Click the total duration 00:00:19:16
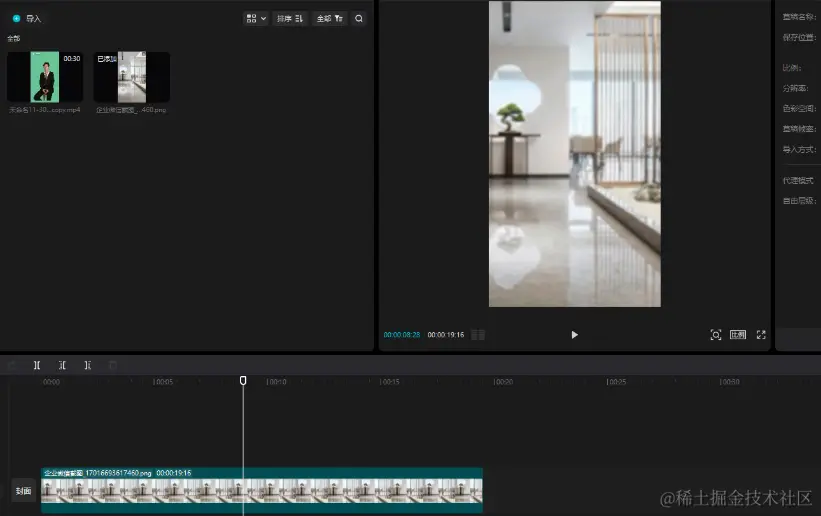 446,335
